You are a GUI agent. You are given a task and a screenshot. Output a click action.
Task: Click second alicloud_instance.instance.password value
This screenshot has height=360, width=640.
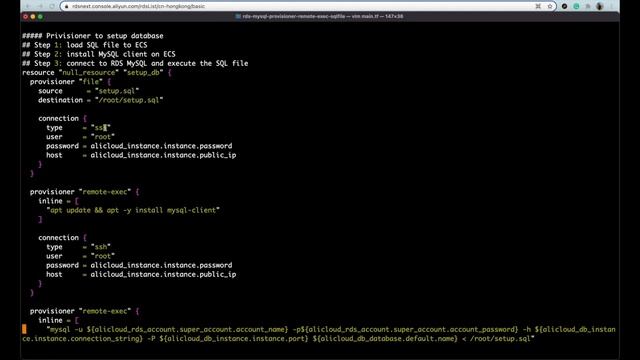[x=161, y=265]
